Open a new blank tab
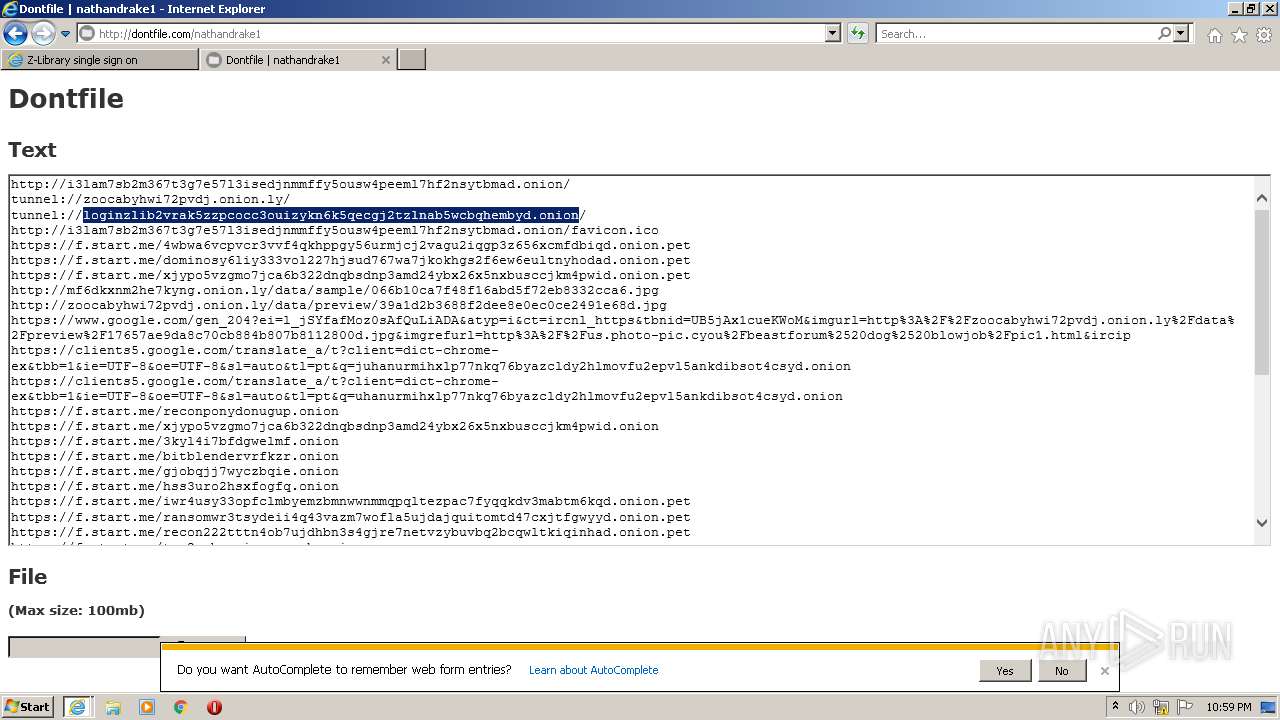Screen dimensions: 1280x720 (x=412, y=60)
